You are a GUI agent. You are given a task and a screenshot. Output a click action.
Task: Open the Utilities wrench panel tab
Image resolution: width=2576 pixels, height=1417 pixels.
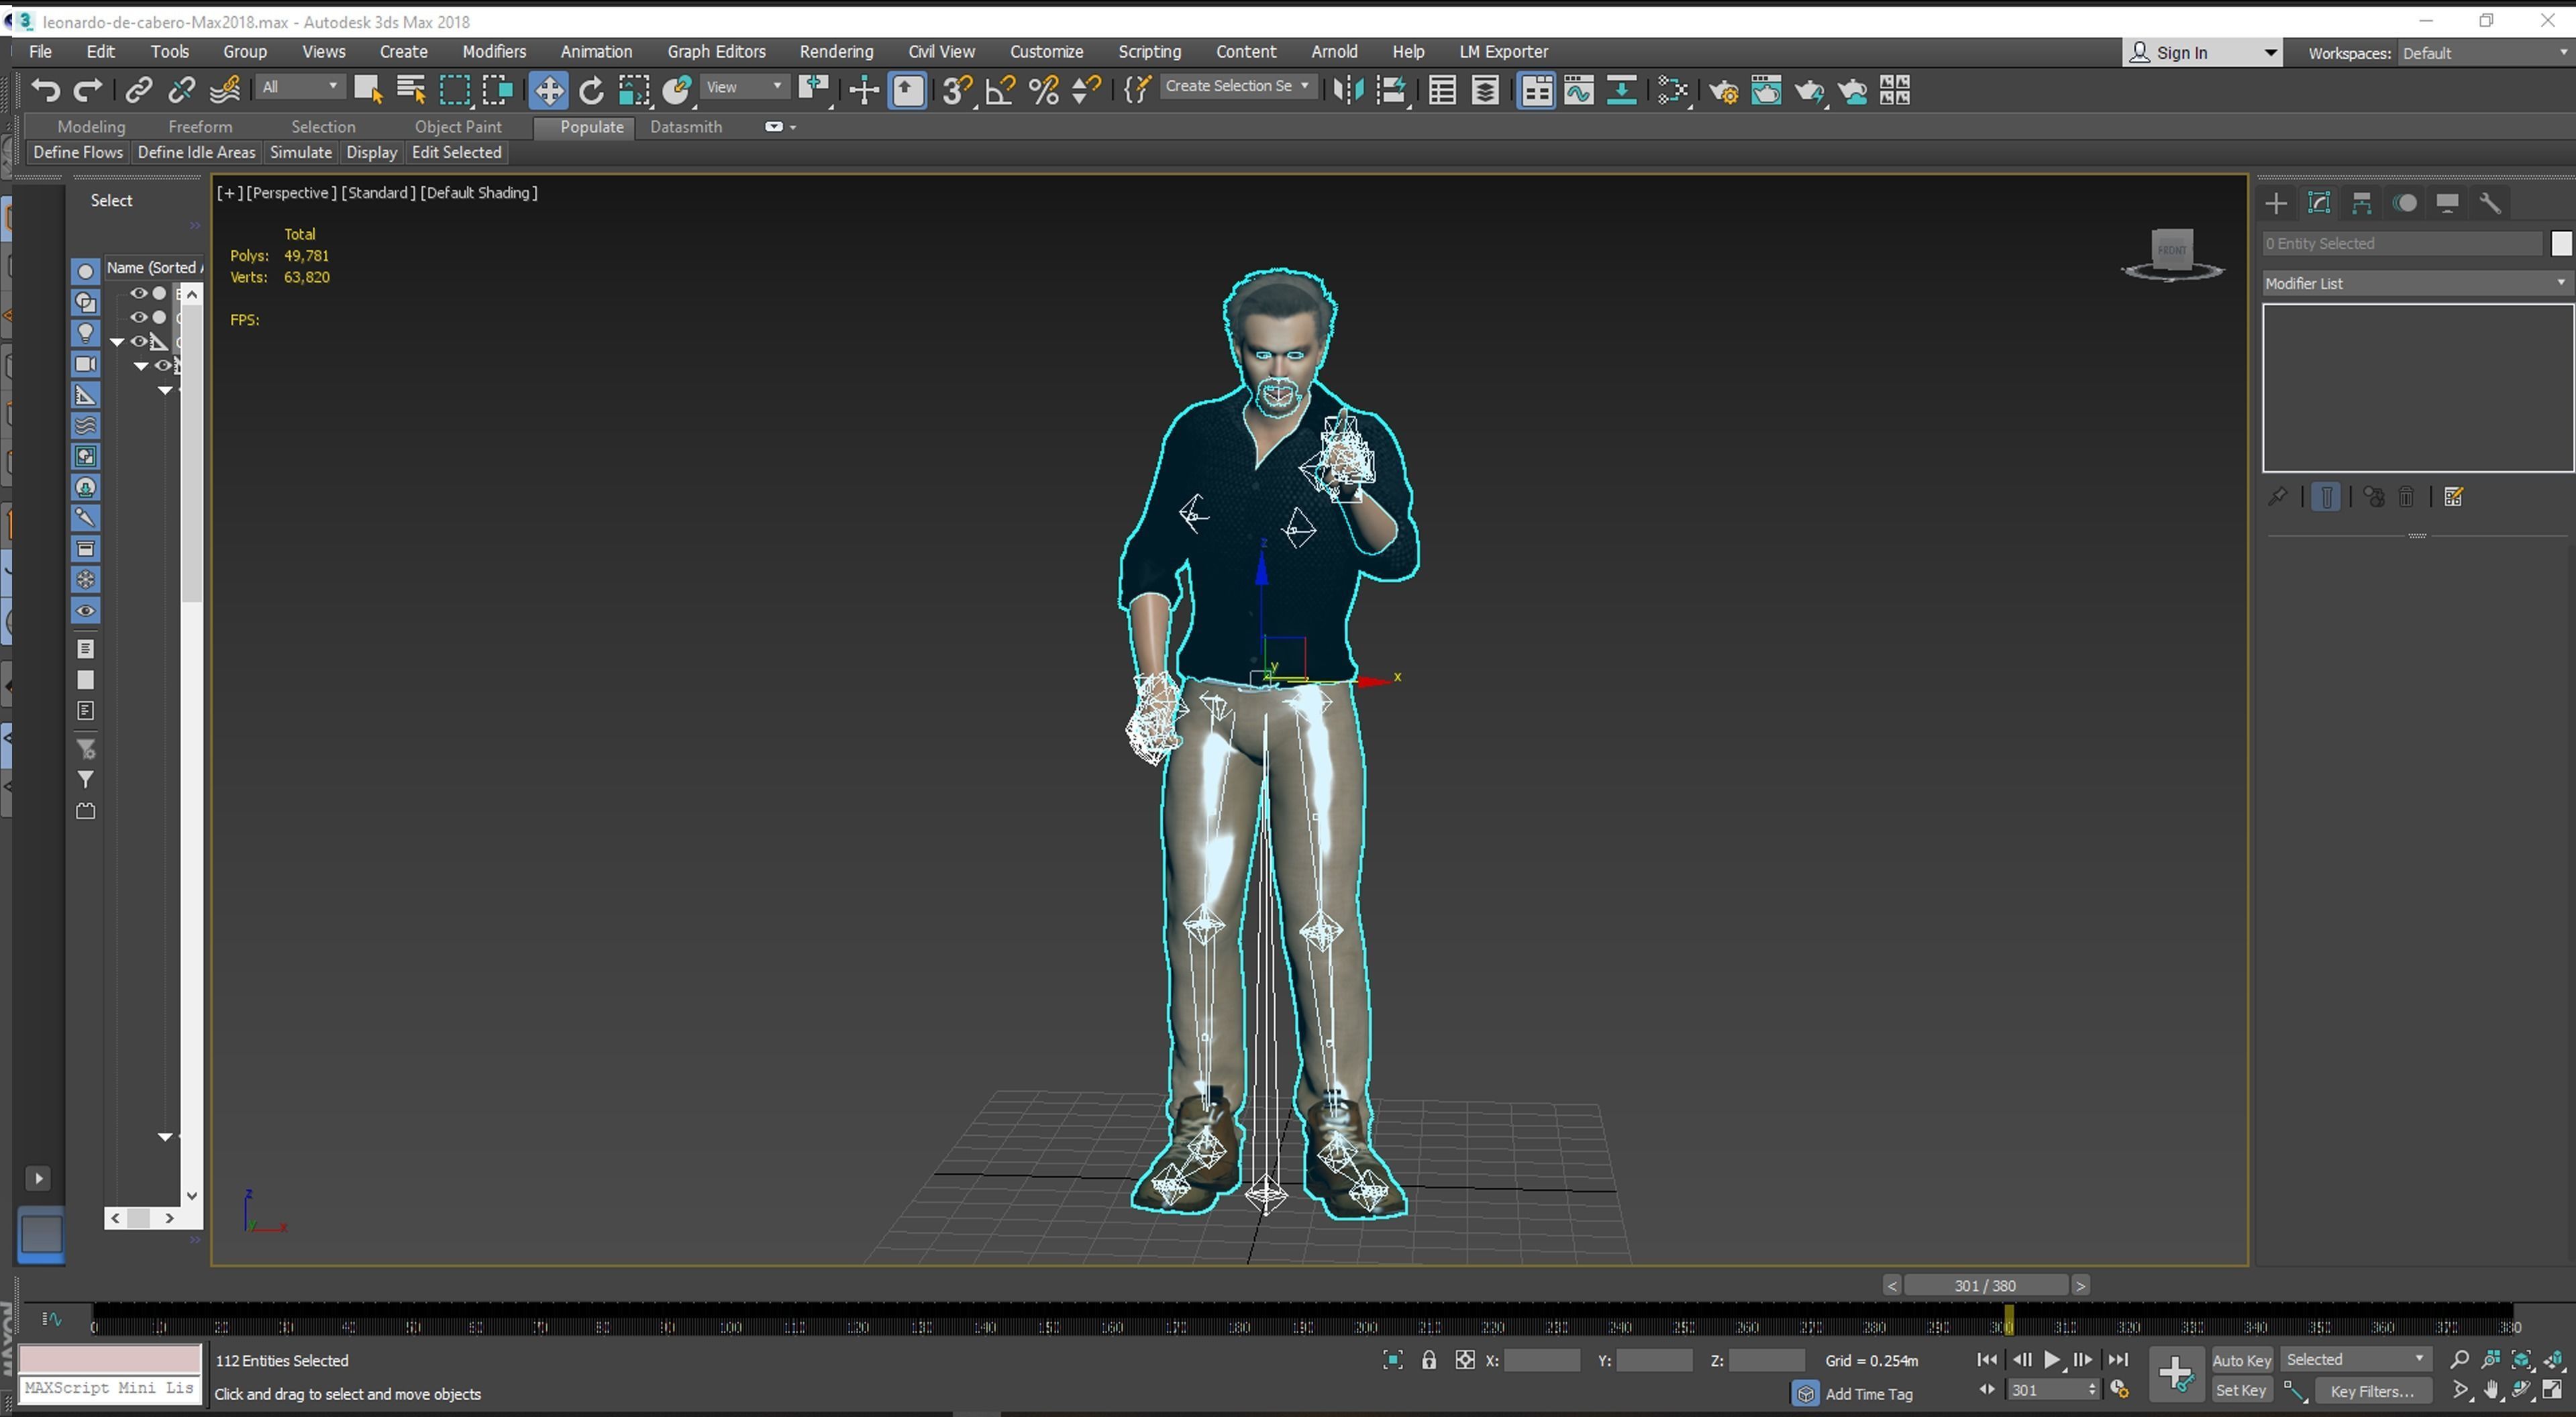pyautogui.click(x=2490, y=204)
